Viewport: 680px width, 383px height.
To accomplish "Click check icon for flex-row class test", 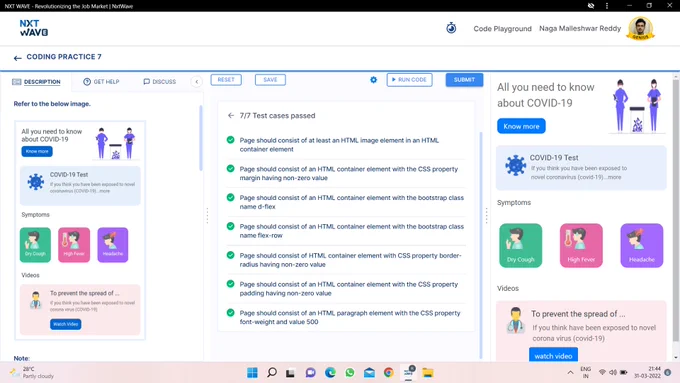I will 231,226.
